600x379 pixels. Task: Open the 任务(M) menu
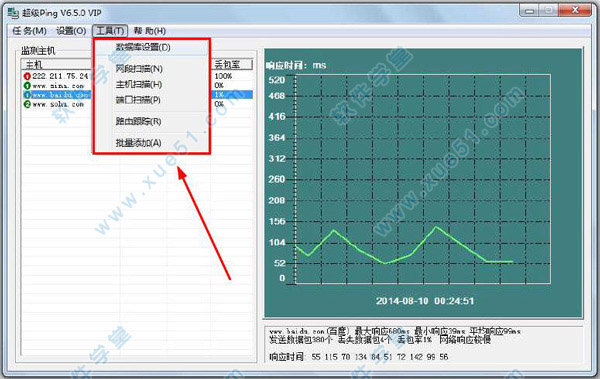(x=29, y=31)
